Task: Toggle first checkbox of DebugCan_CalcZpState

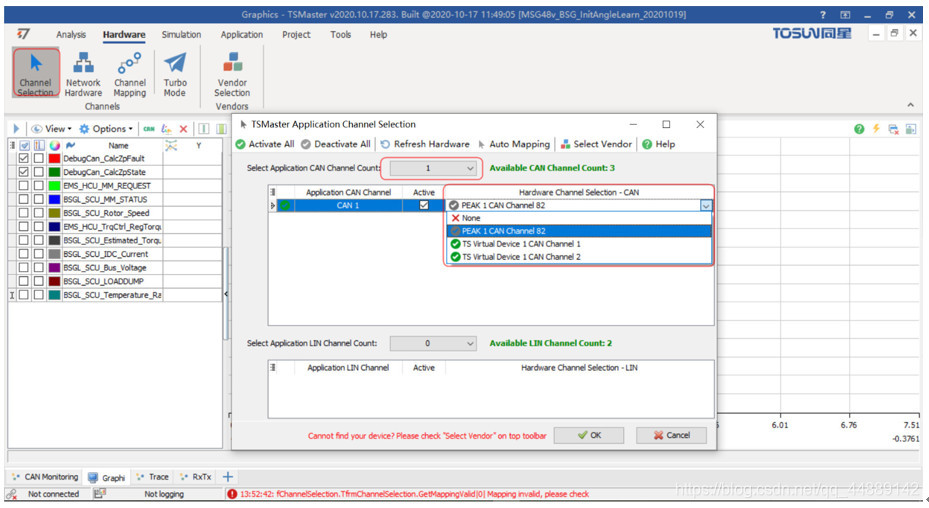Action: 24,172
